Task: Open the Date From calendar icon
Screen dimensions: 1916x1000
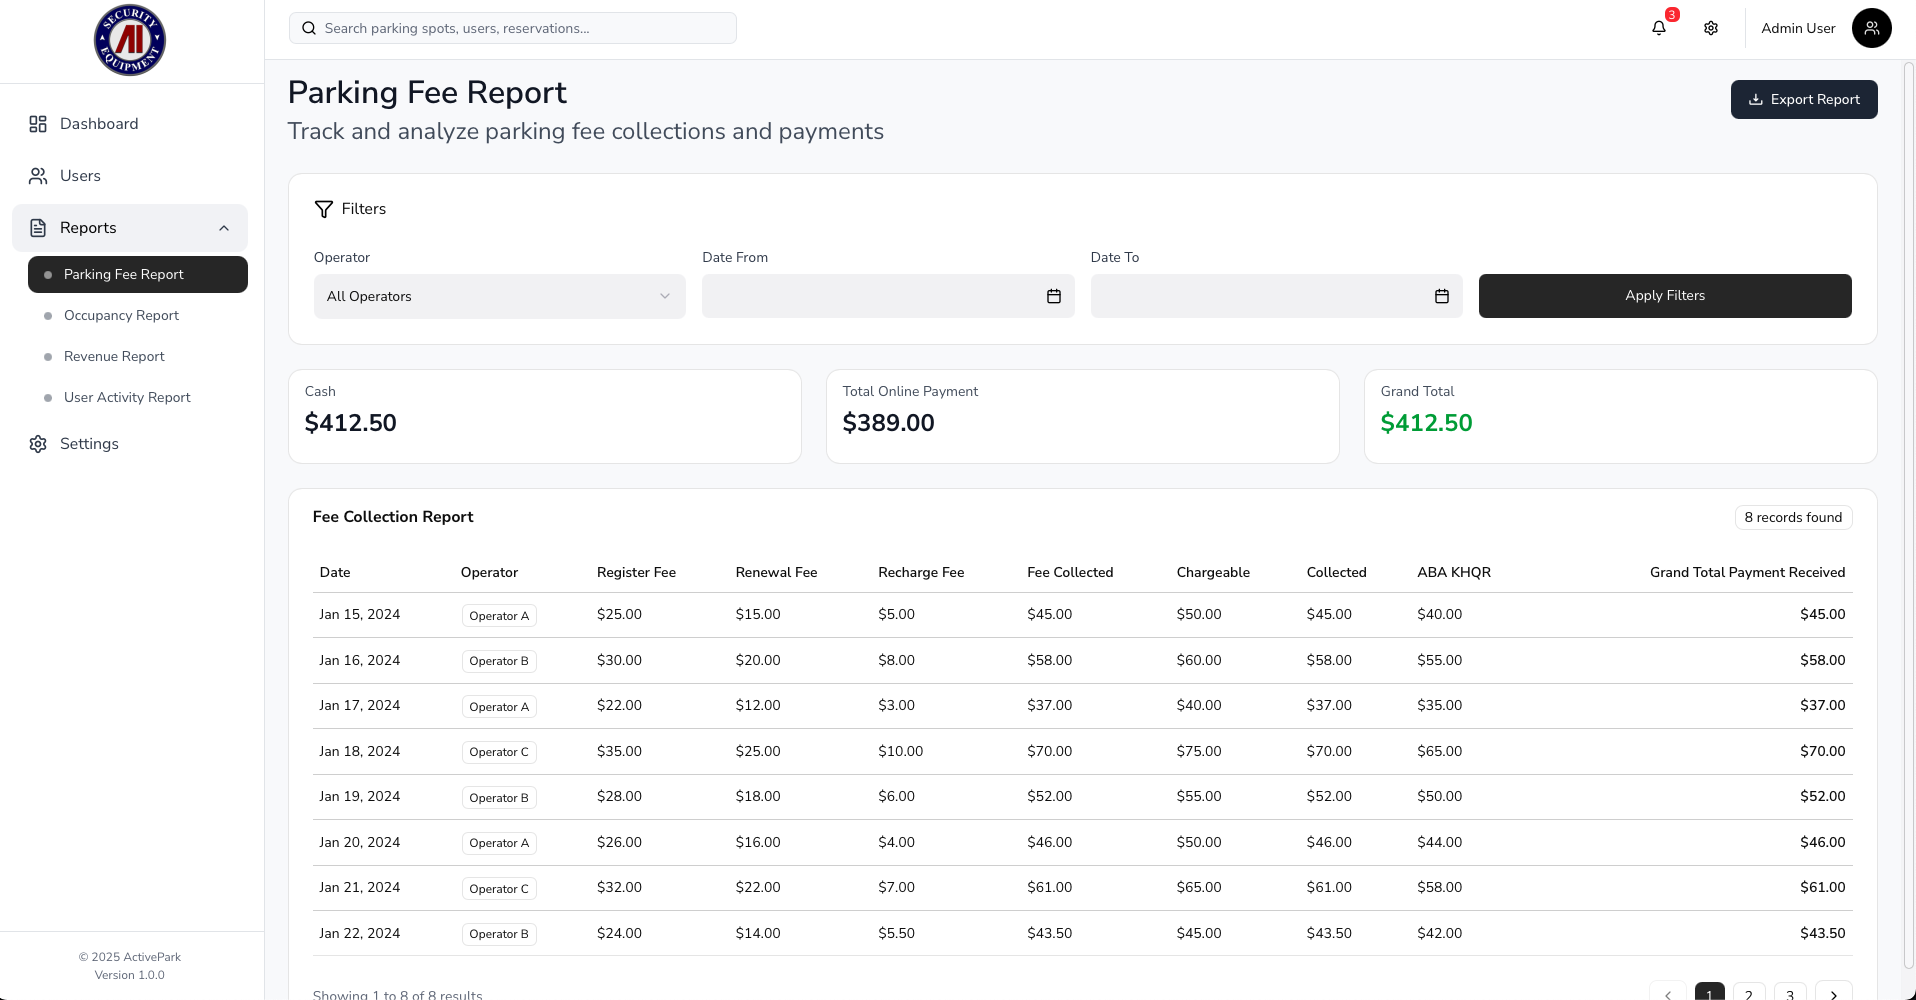Action: pos(1053,296)
